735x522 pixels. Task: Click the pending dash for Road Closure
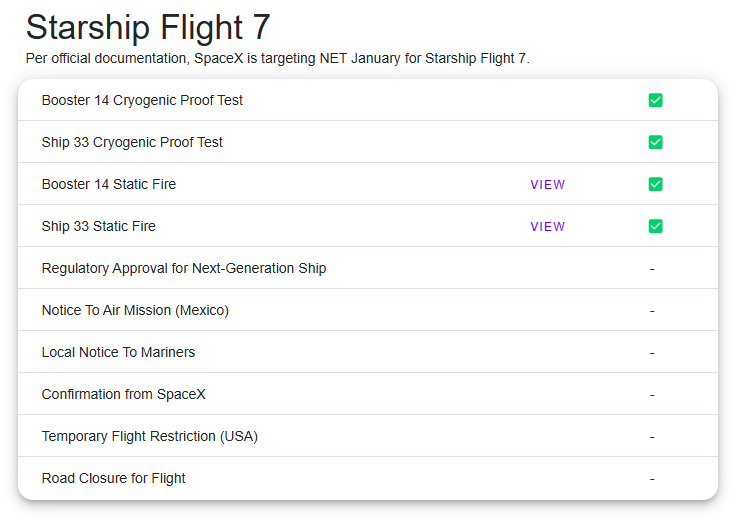click(652, 479)
